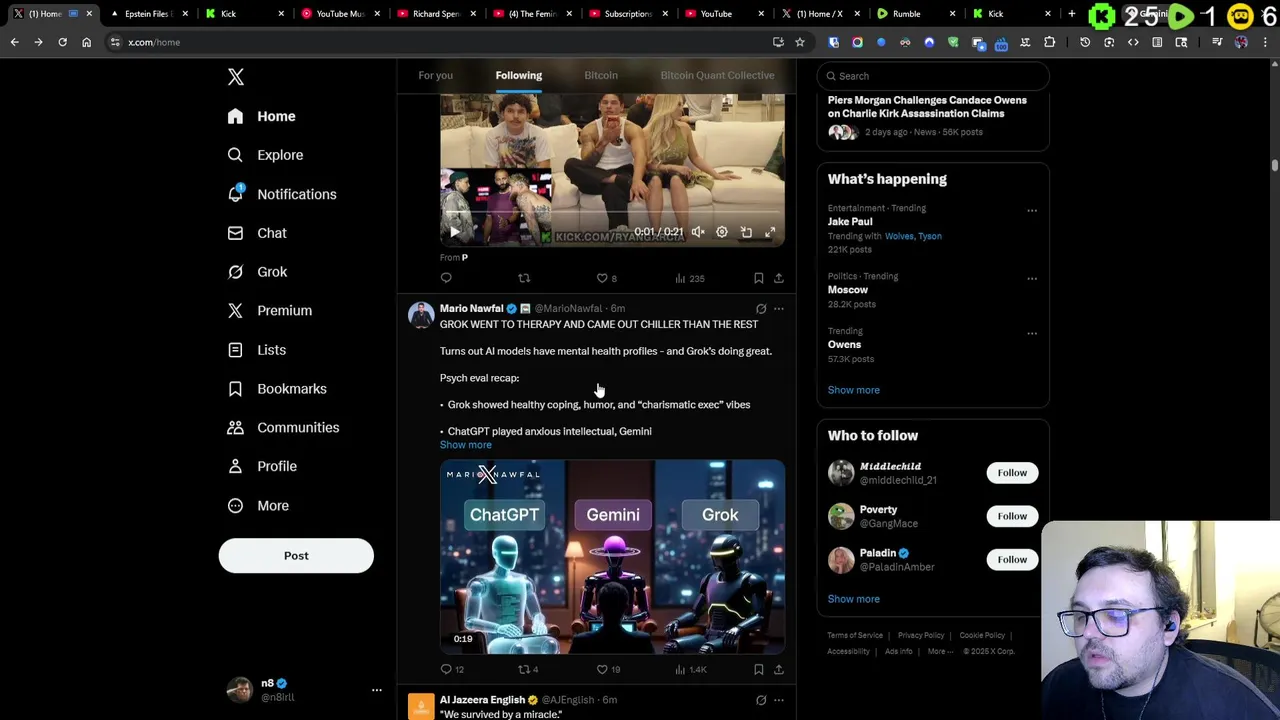Click the X logo in sidebar
Screen dimensions: 1280x720
coord(236,77)
